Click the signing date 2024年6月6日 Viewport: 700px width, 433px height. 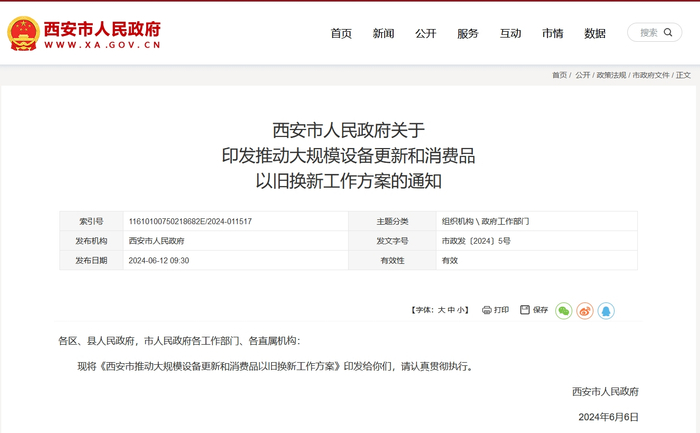coord(608,417)
